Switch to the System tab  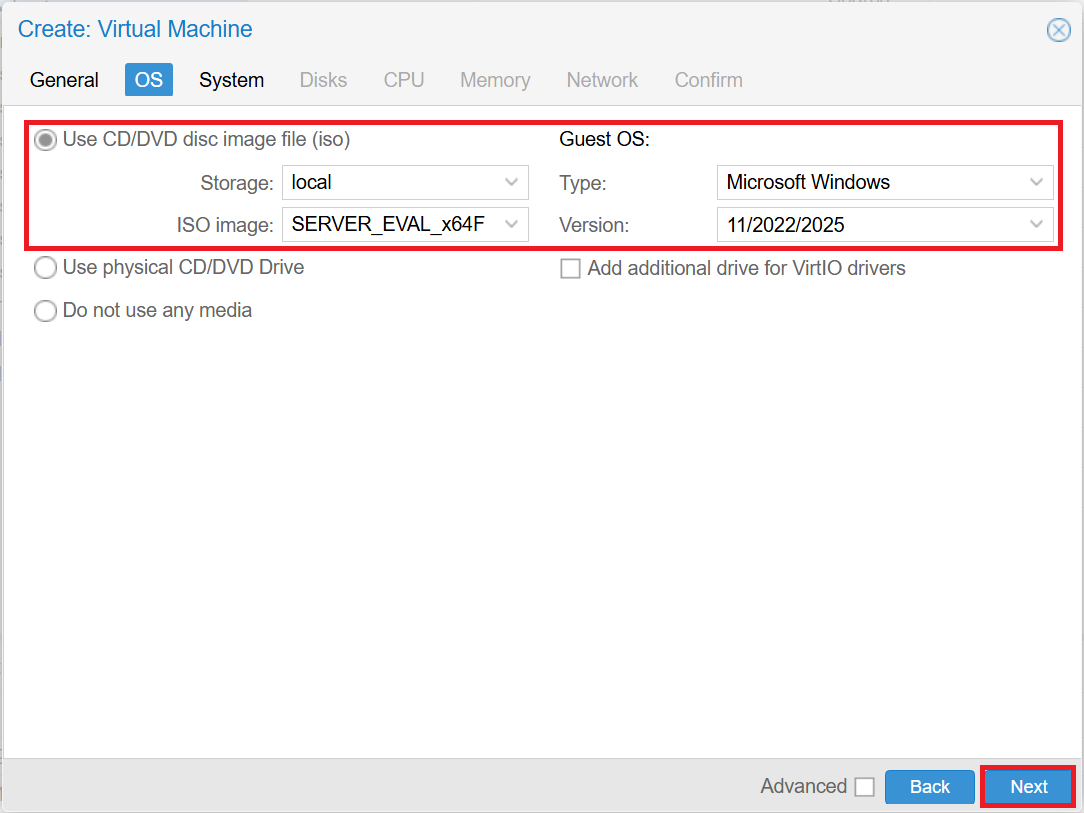point(231,80)
